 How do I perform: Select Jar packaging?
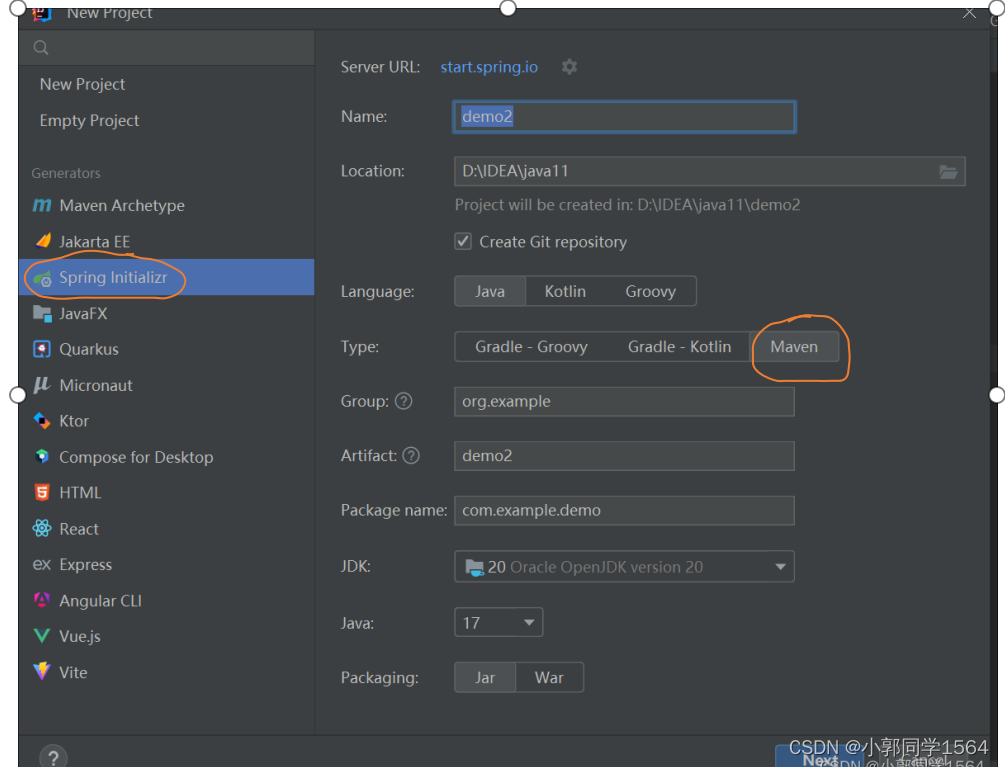pyautogui.click(x=485, y=677)
